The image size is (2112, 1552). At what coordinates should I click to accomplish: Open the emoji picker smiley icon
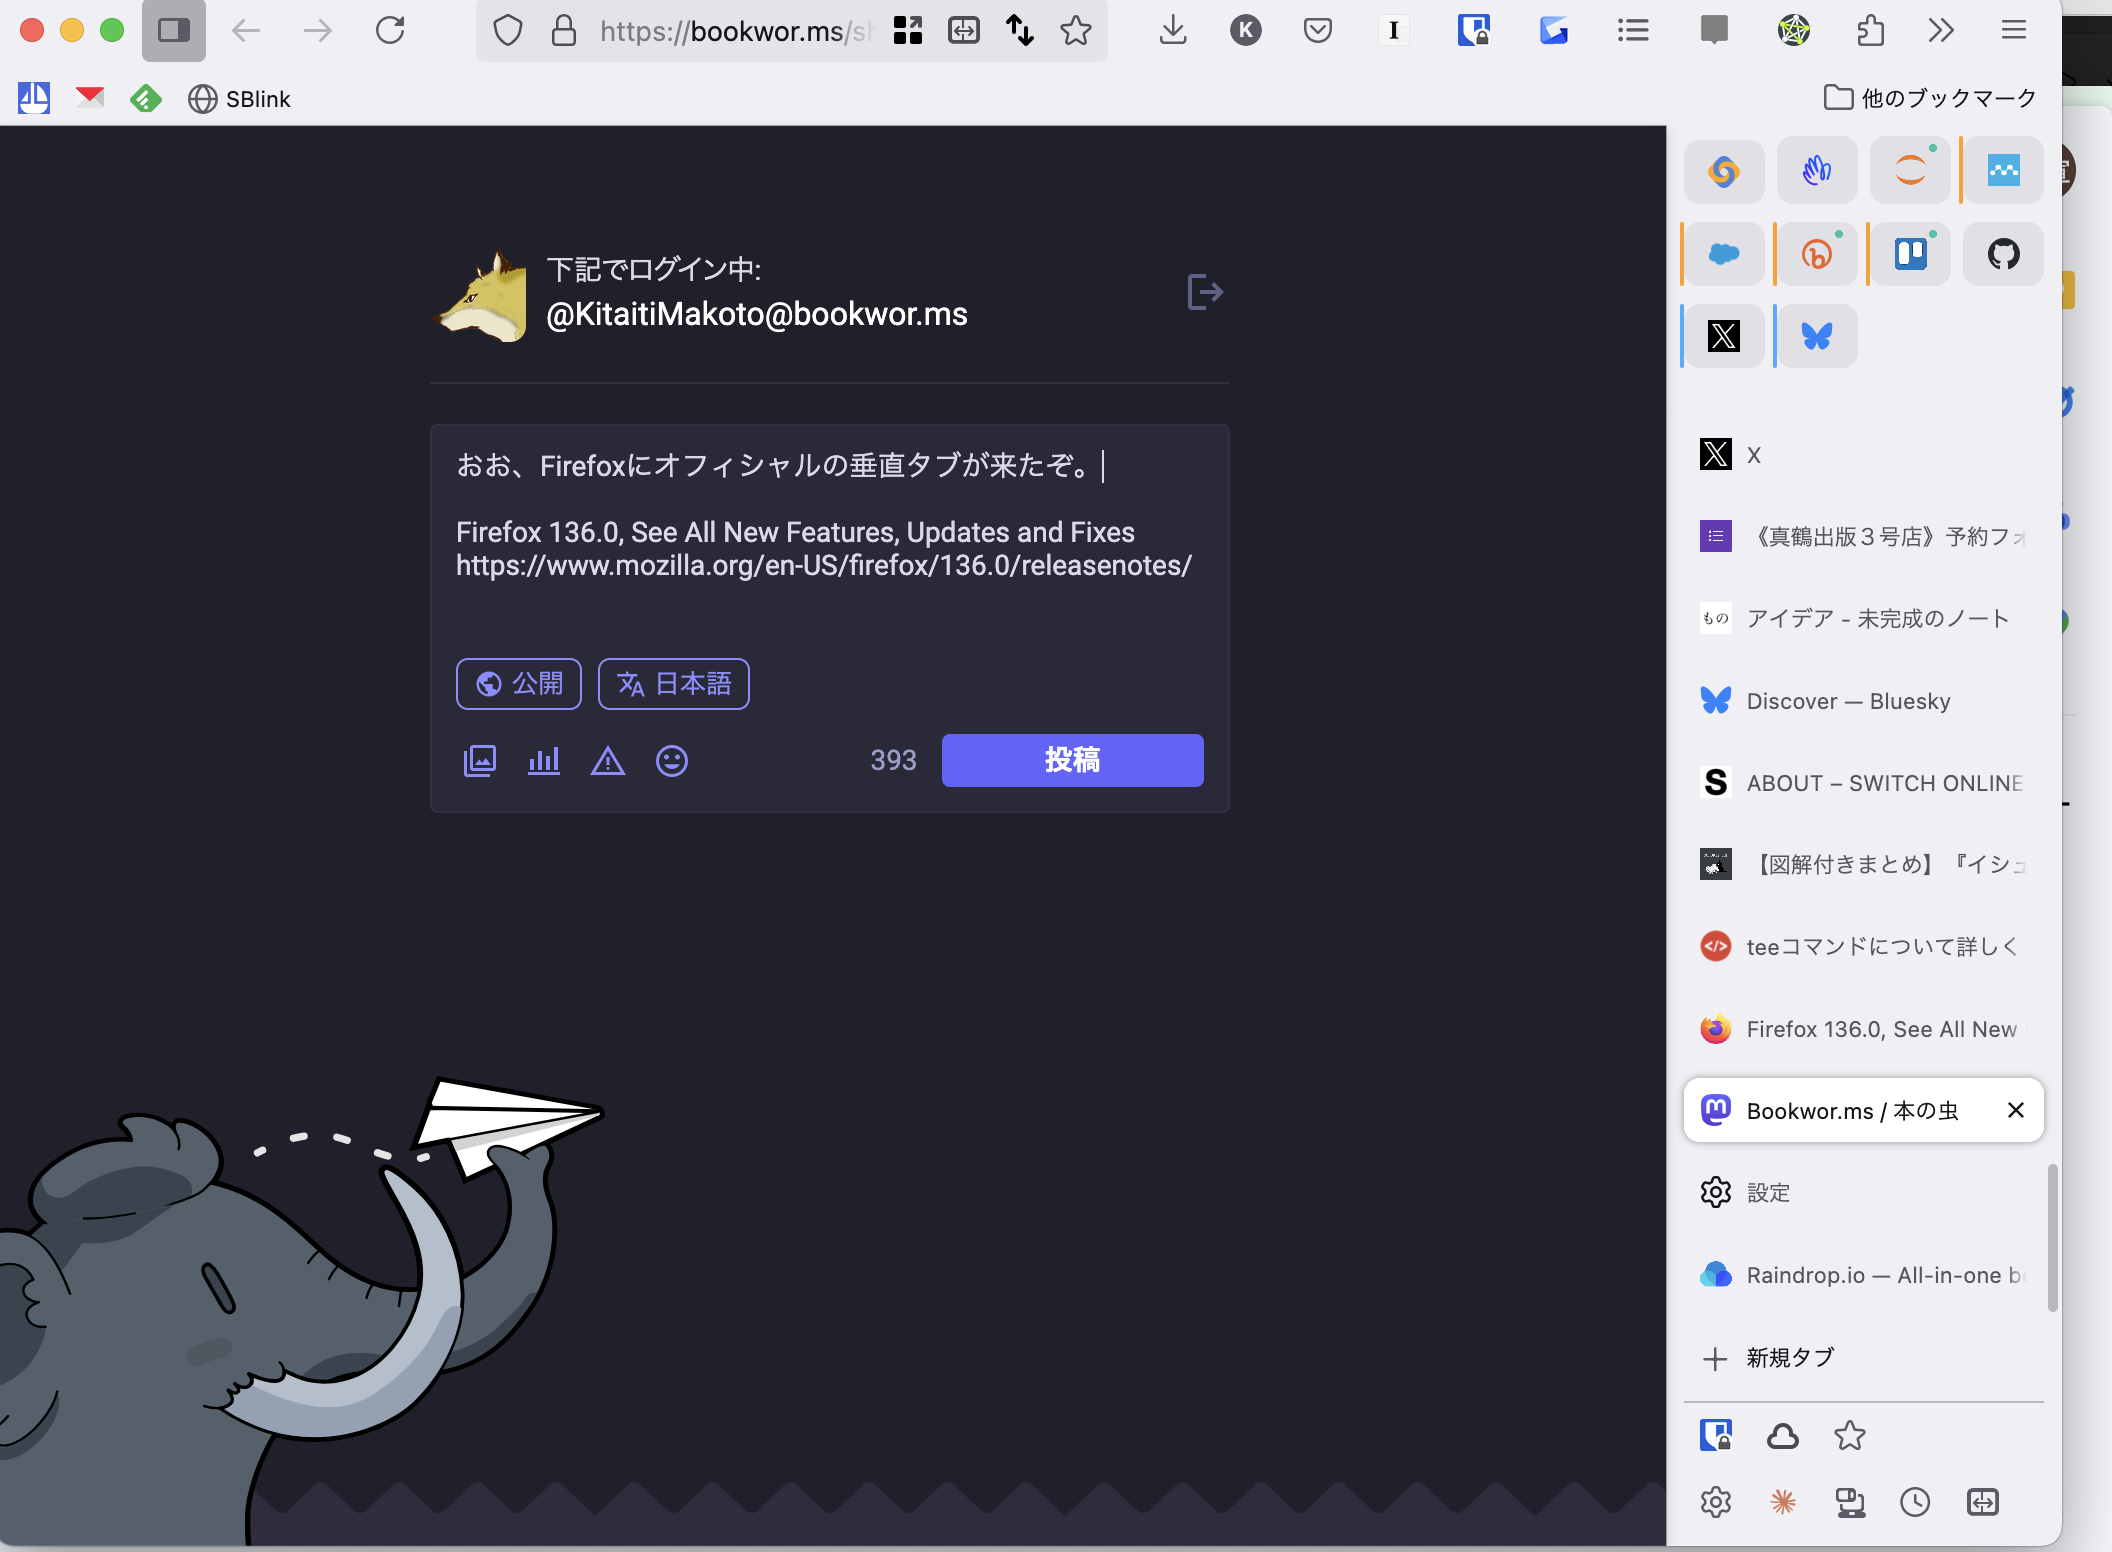[x=672, y=761]
